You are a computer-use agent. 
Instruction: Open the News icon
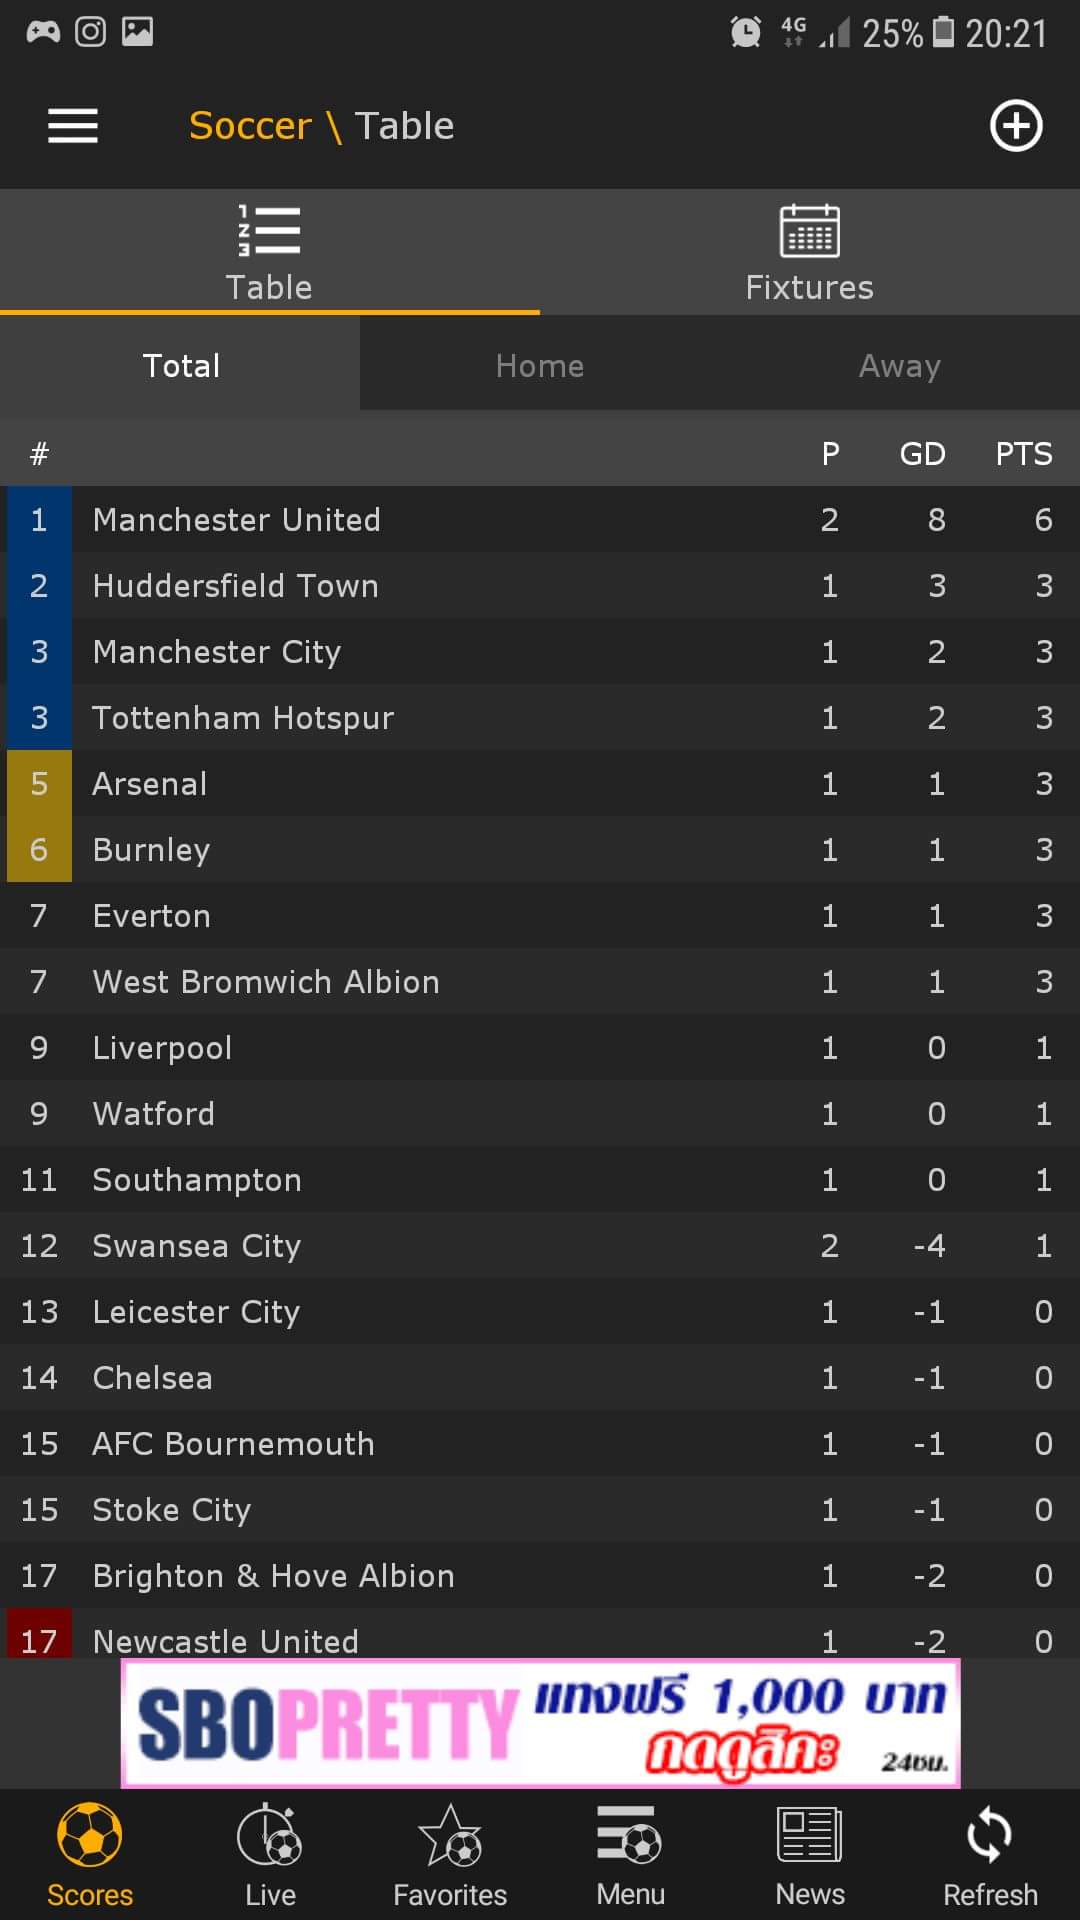[x=810, y=1836]
